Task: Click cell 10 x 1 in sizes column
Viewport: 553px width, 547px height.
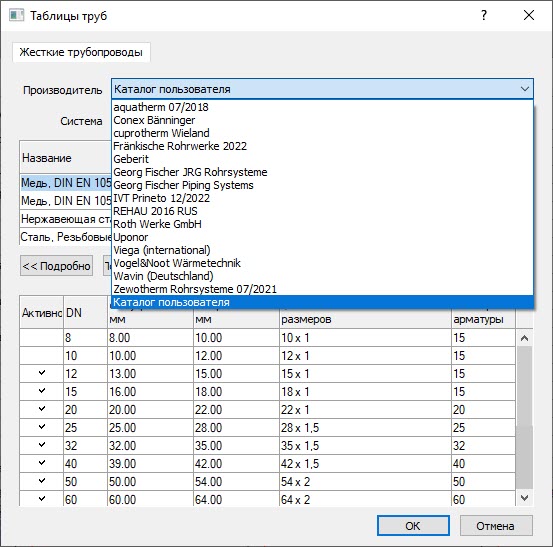Action: coord(365,338)
